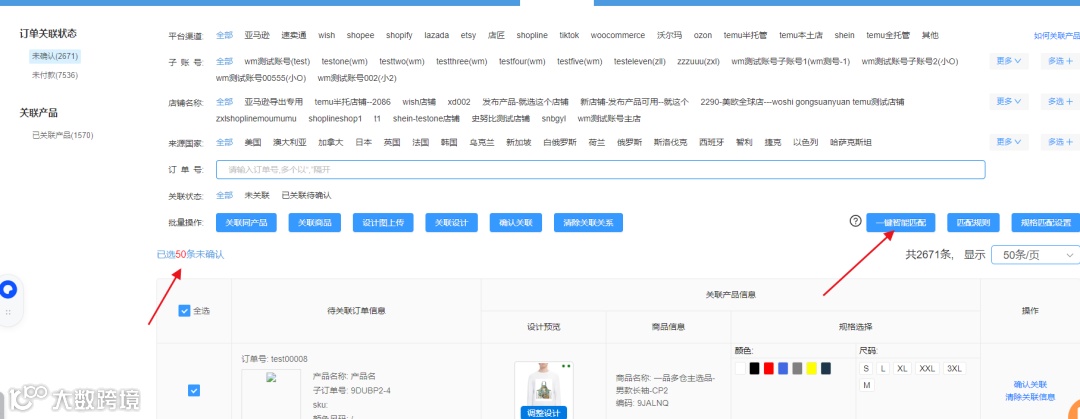Click the 清除关联信息 link in the 操作 column

tap(1030, 397)
